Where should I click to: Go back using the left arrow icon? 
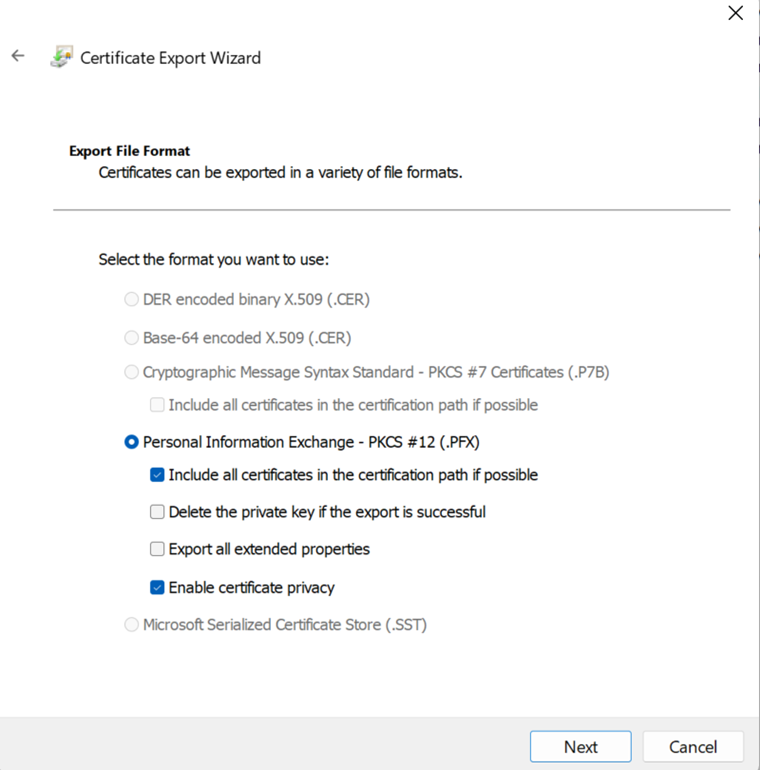point(18,55)
